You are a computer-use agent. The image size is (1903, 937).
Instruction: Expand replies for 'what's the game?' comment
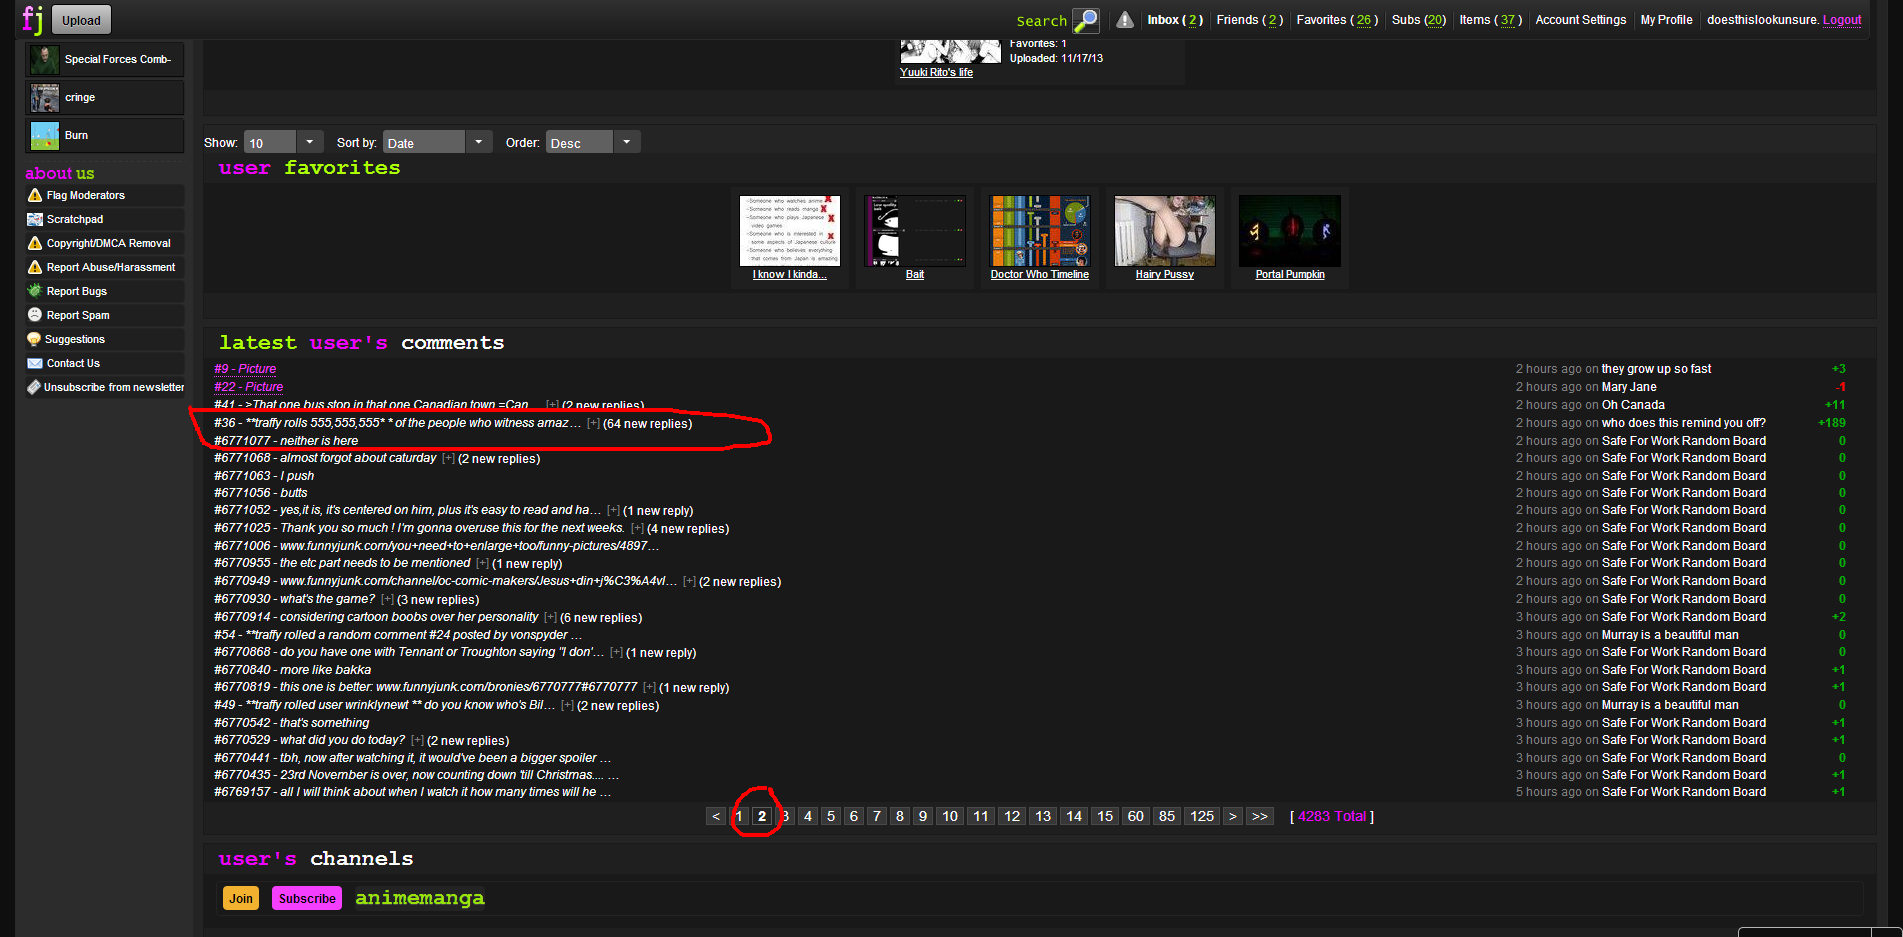point(387,600)
